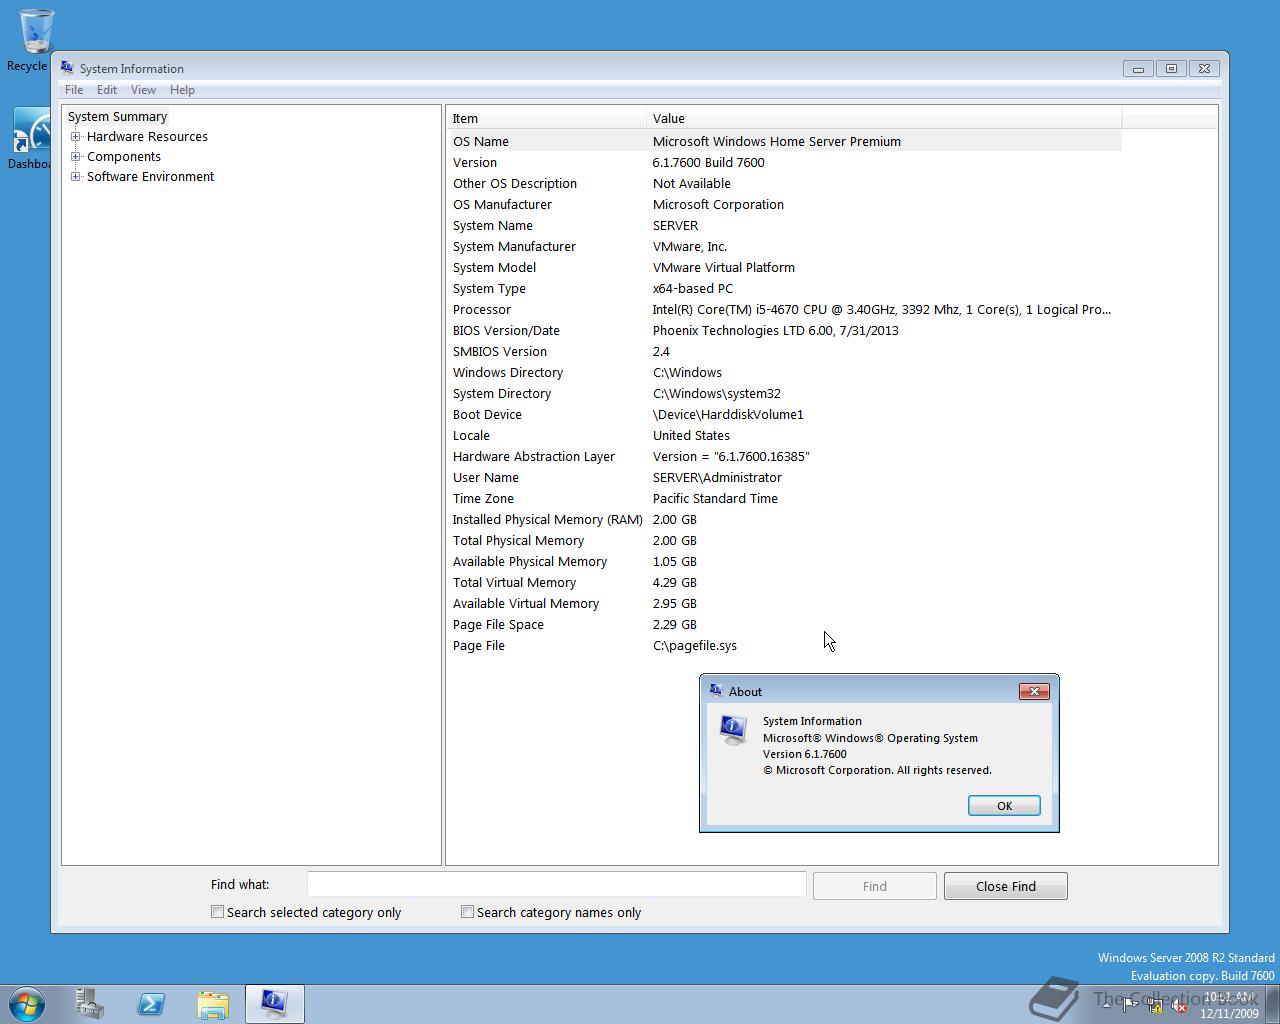Click the Pacific Standard Time value
The width and height of the screenshot is (1280, 1024).
715,498
